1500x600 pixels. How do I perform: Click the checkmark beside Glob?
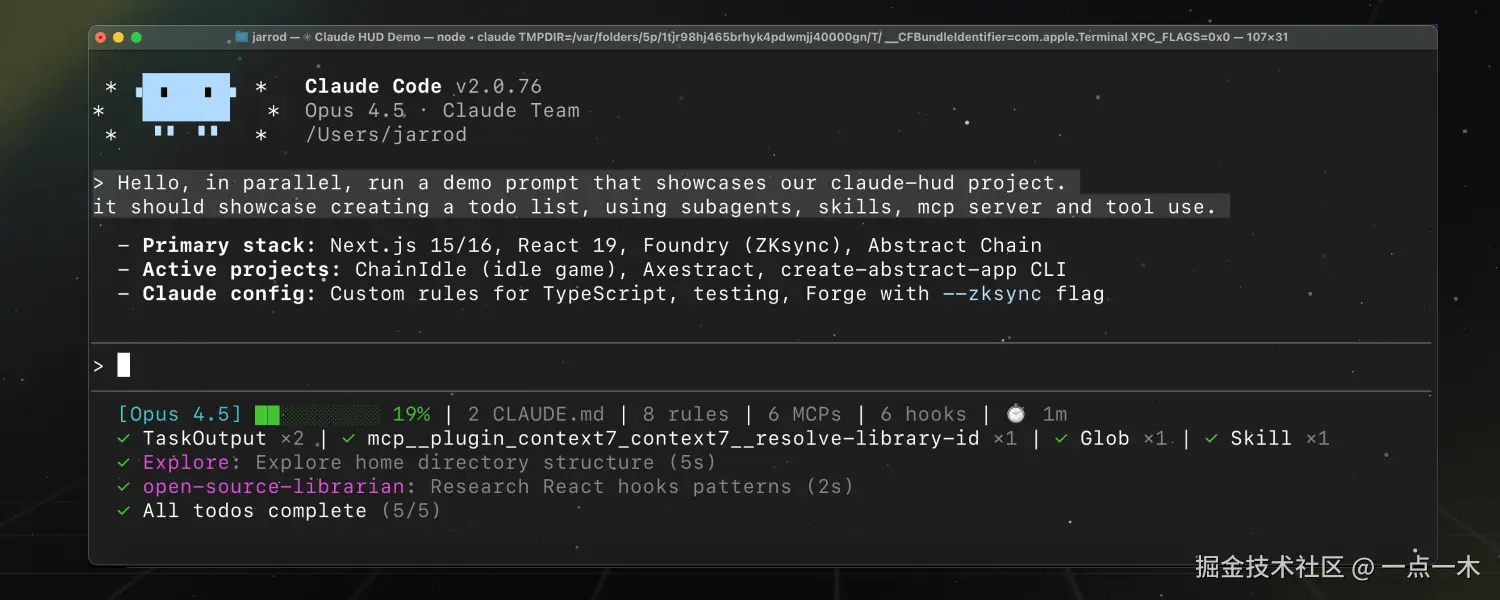click(x=1061, y=439)
